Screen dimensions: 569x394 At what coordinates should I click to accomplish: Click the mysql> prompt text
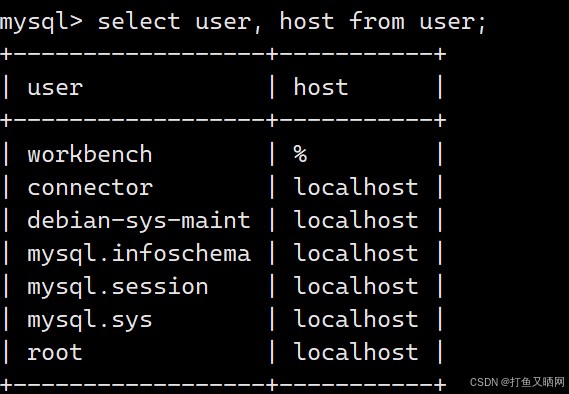pos(41,22)
